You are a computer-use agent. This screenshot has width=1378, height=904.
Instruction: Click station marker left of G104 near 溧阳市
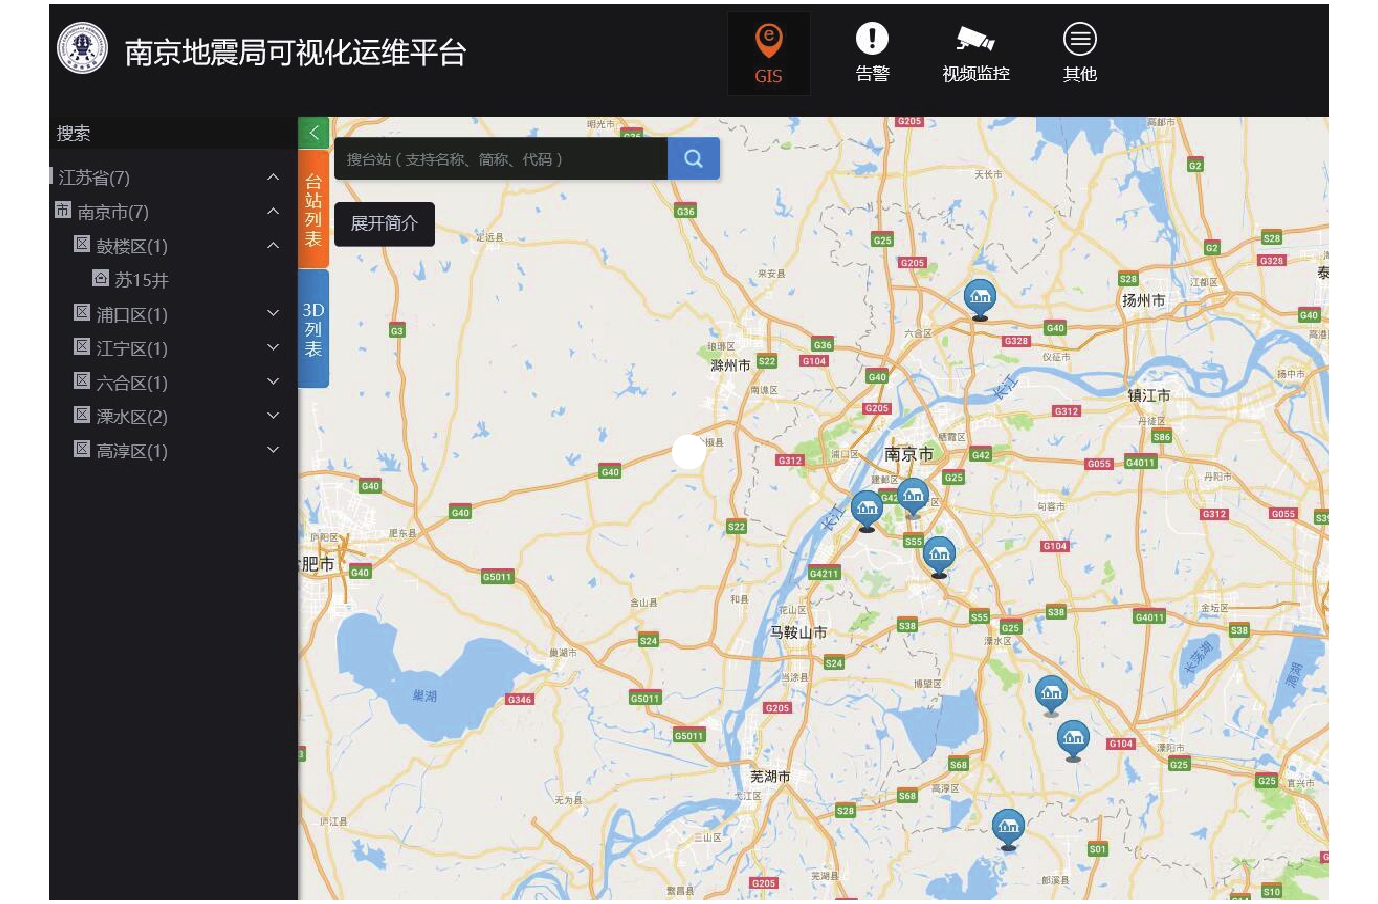point(1073,740)
